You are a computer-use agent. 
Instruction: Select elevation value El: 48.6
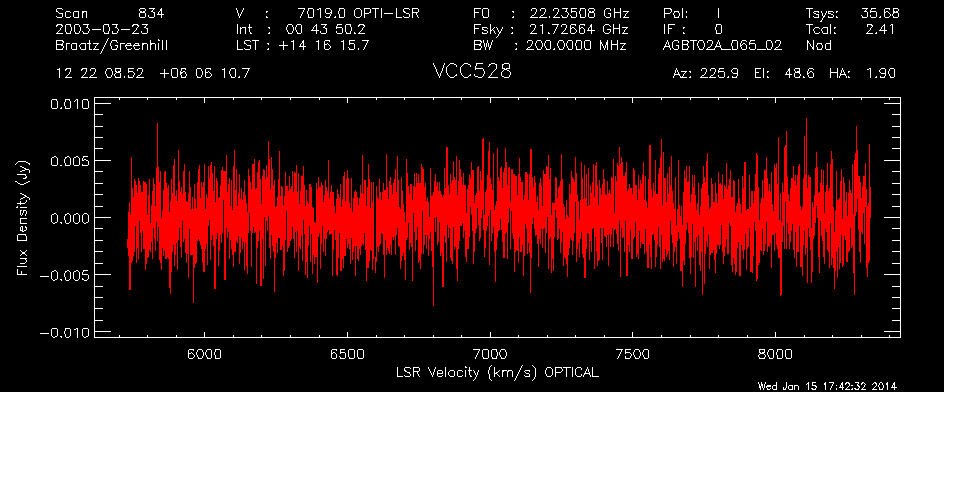click(784, 74)
